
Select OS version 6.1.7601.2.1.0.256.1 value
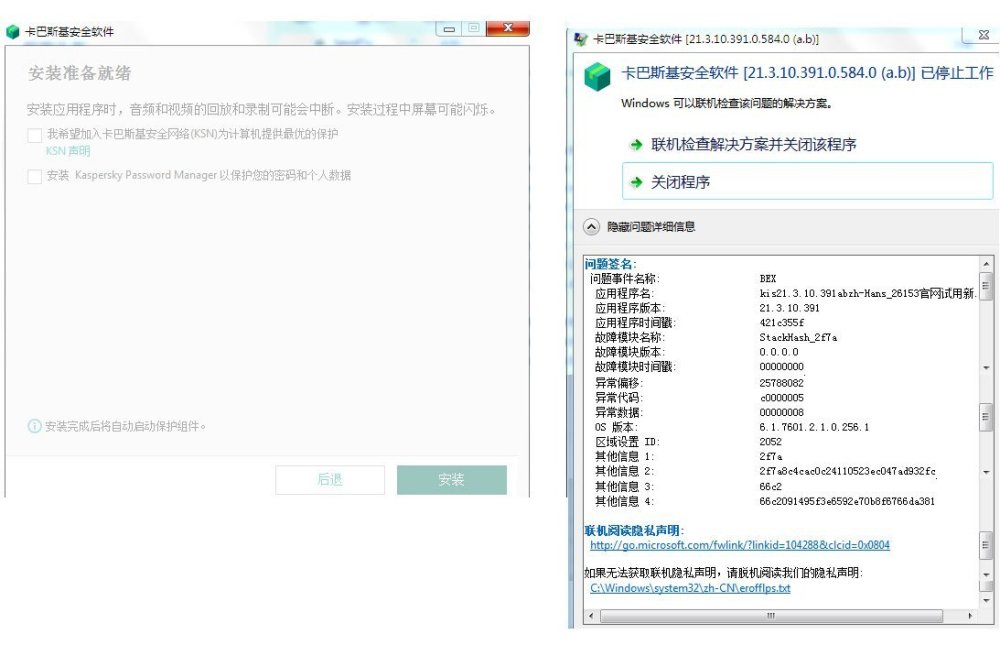(814, 427)
